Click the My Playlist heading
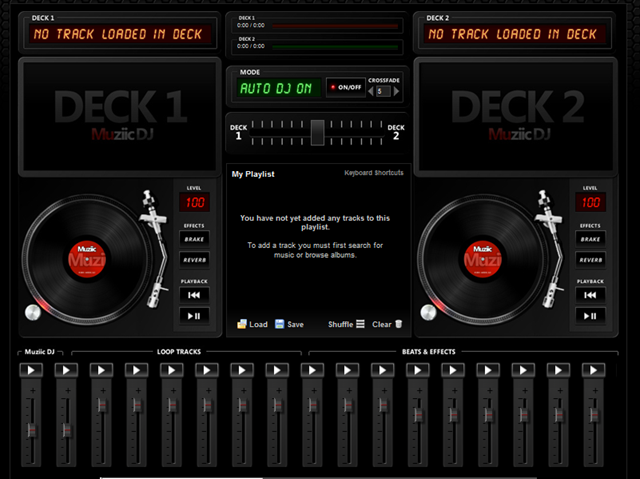The height and width of the screenshot is (479, 640). [x=253, y=174]
